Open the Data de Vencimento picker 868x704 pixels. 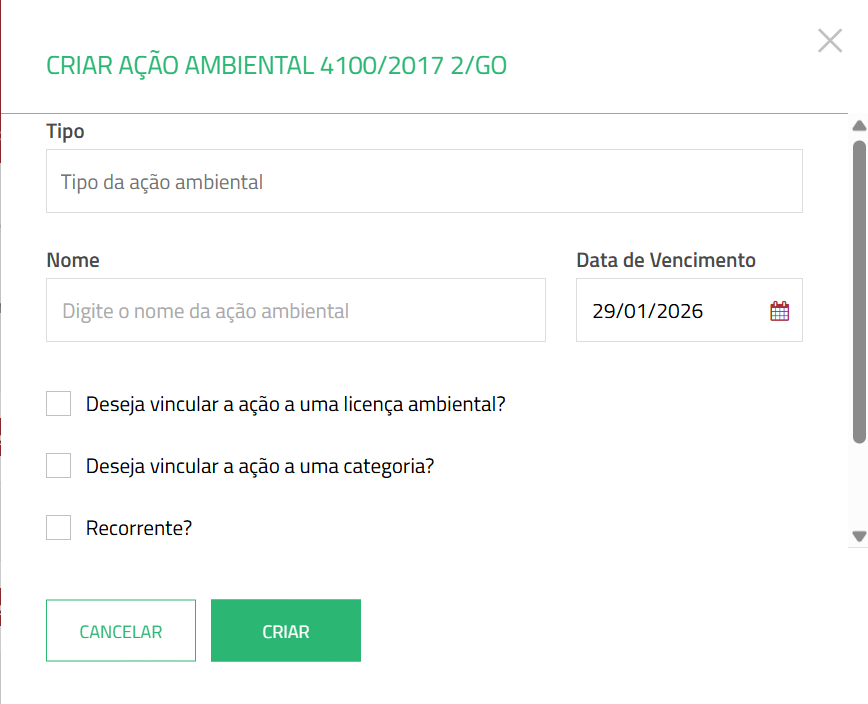689,311
